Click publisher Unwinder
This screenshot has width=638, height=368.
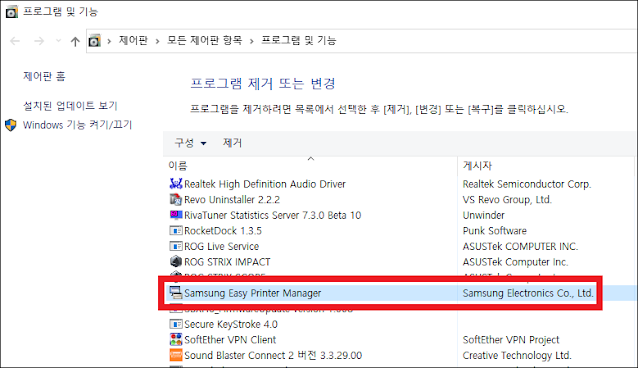click(483, 215)
